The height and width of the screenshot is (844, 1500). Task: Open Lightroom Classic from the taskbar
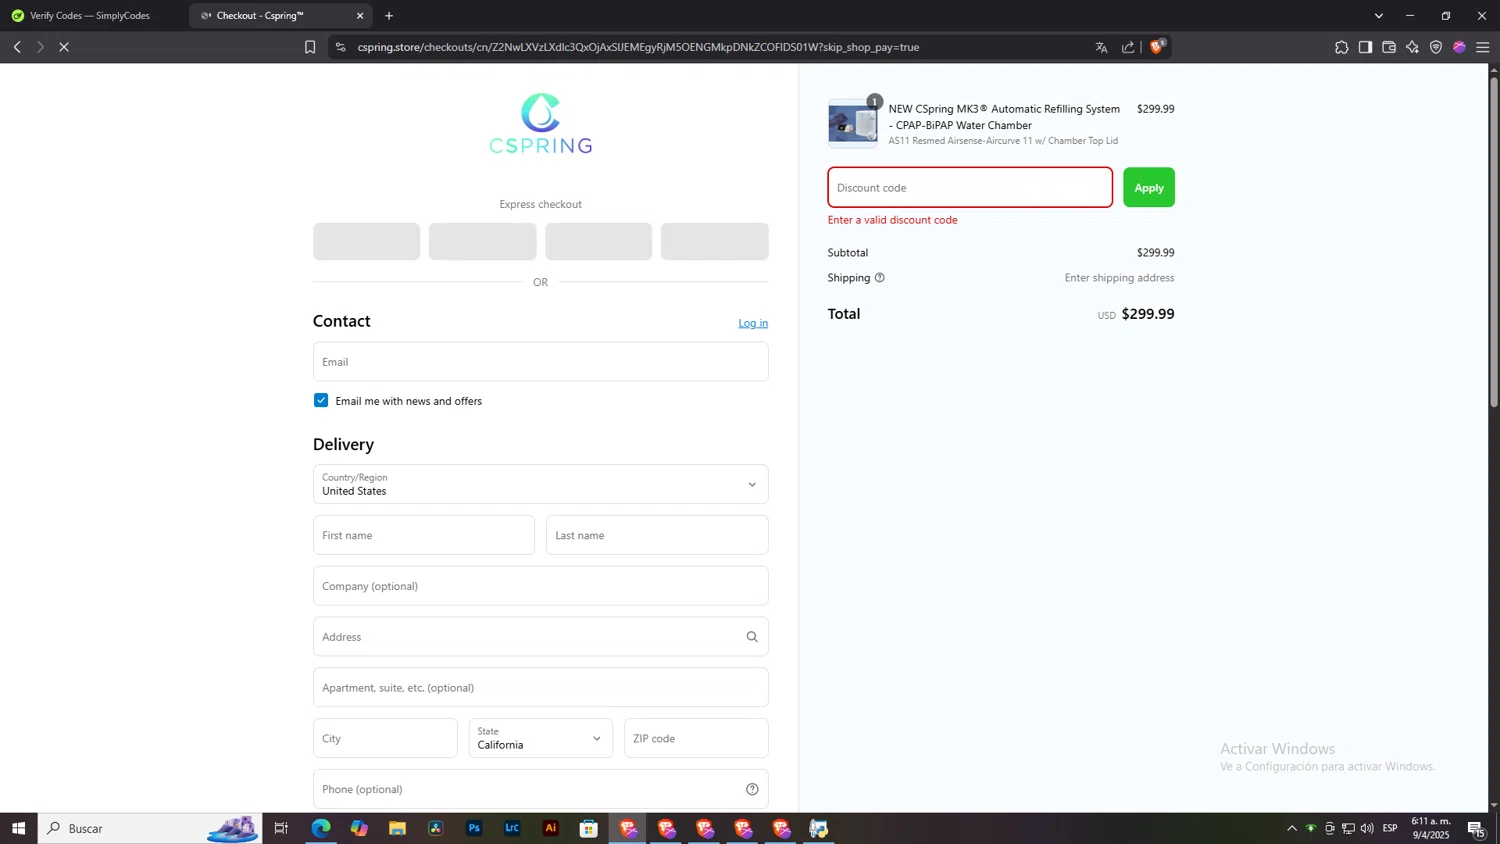(x=512, y=828)
